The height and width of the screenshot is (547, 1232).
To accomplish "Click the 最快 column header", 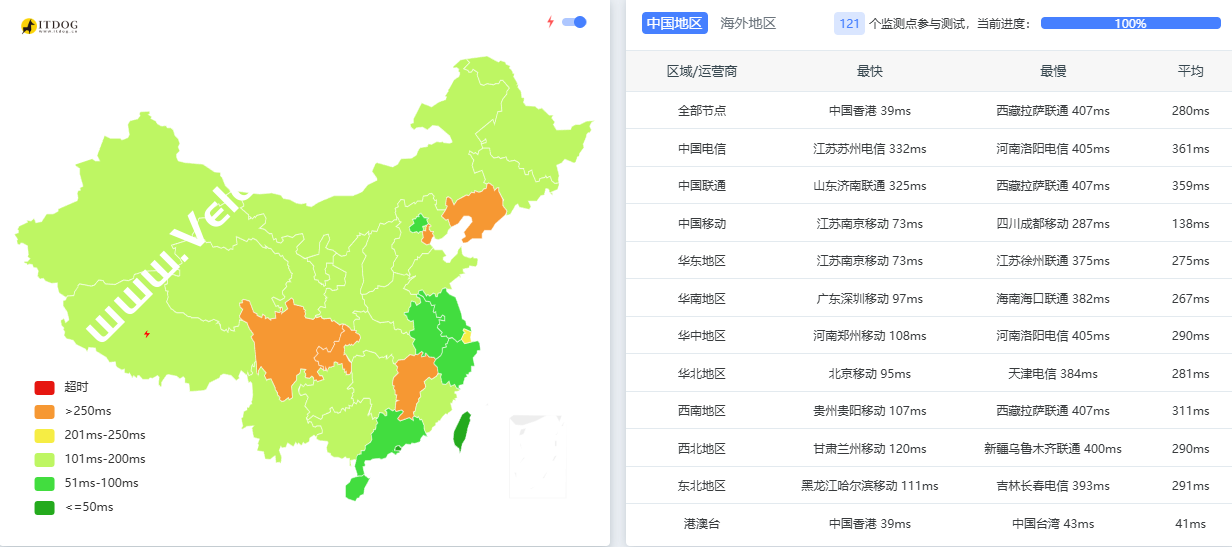I will 870,71.
